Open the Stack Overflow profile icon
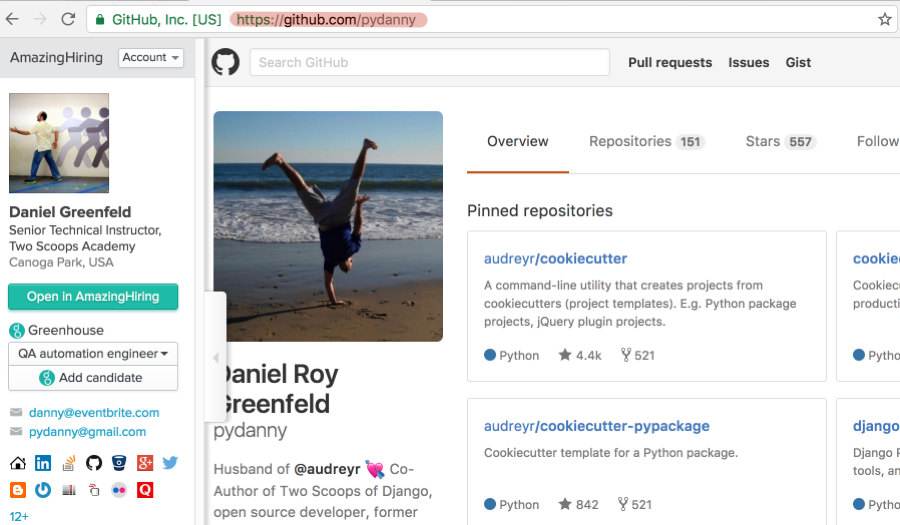Image resolution: width=900 pixels, height=525 pixels. (x=69, y=463)
